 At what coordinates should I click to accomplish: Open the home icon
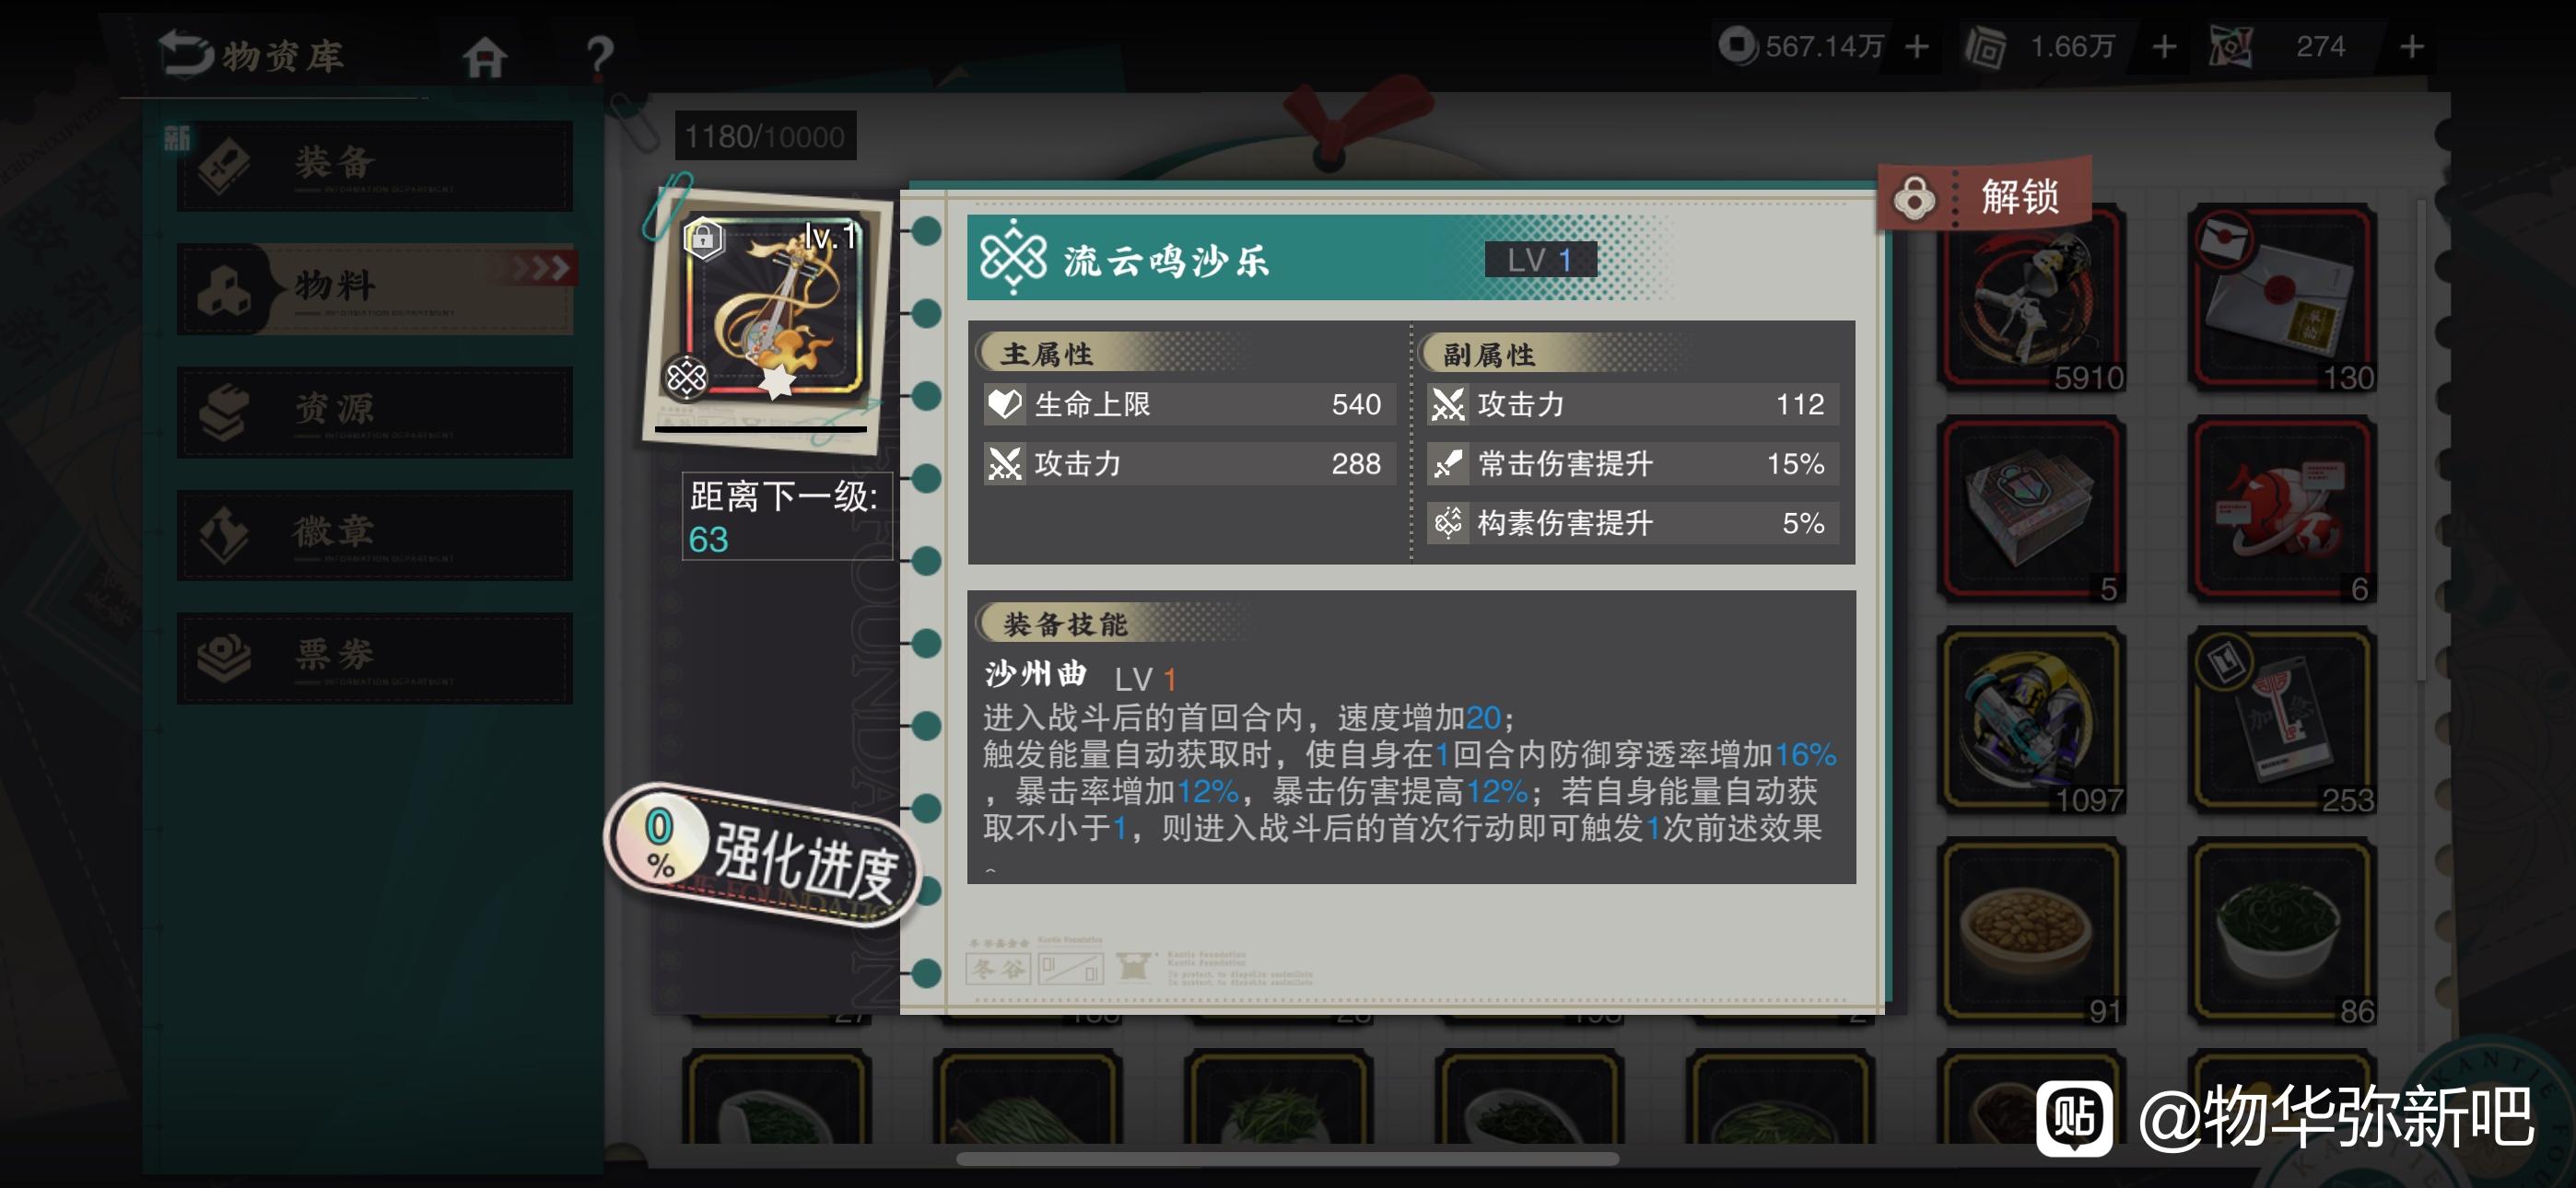484,56
